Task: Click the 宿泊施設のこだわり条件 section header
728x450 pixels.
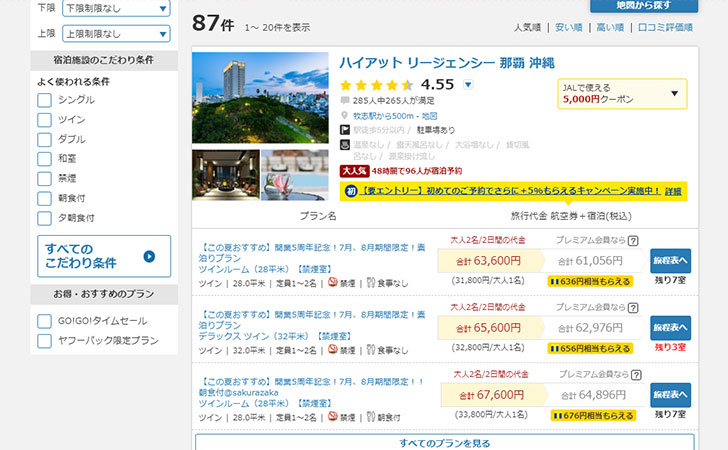Action: 104,60
